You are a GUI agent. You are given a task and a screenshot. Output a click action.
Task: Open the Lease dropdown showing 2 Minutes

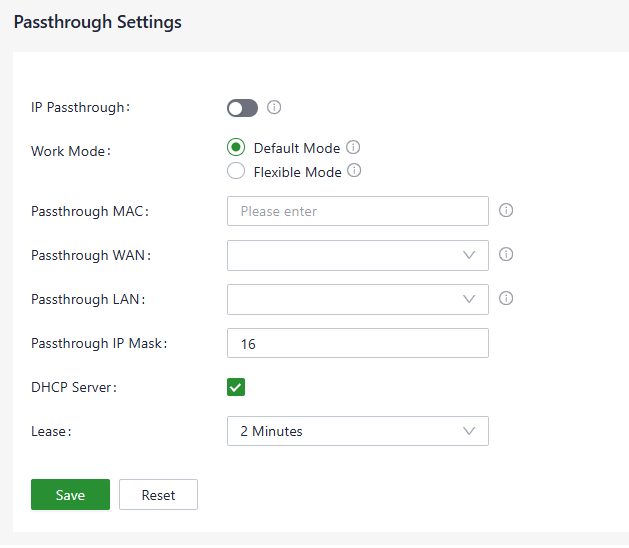(357, 431)
